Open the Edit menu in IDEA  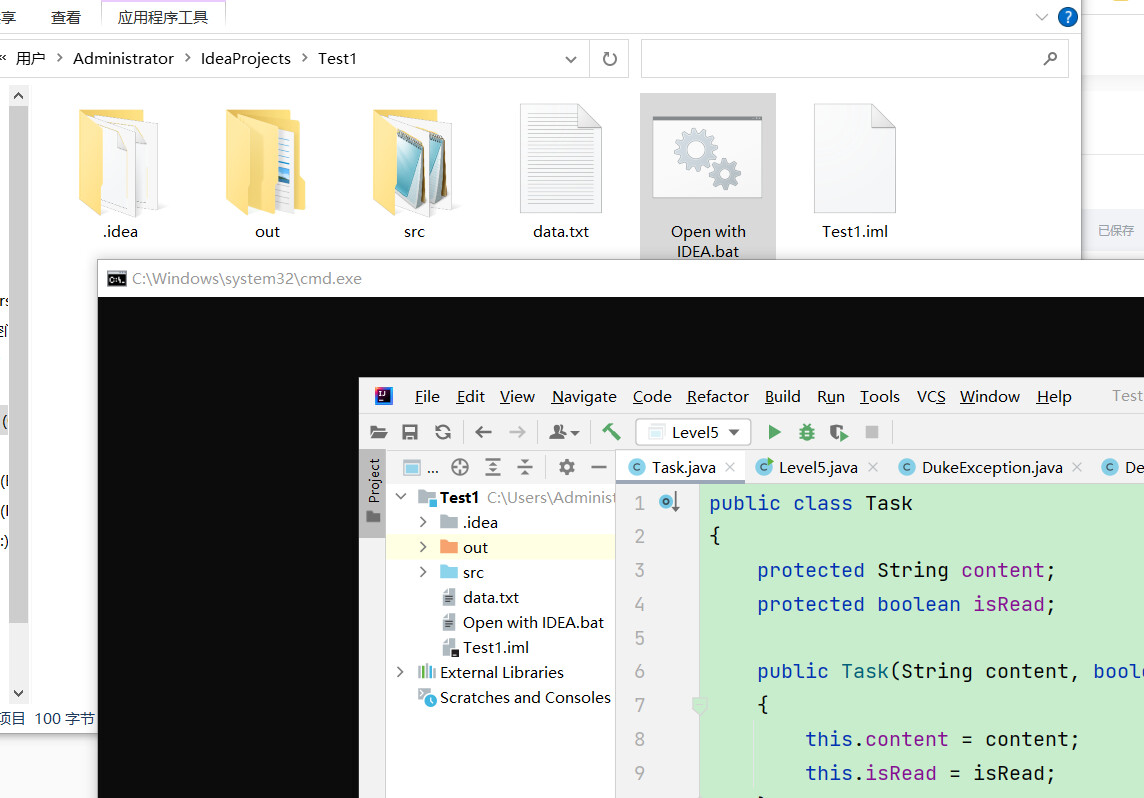[471, 396]
